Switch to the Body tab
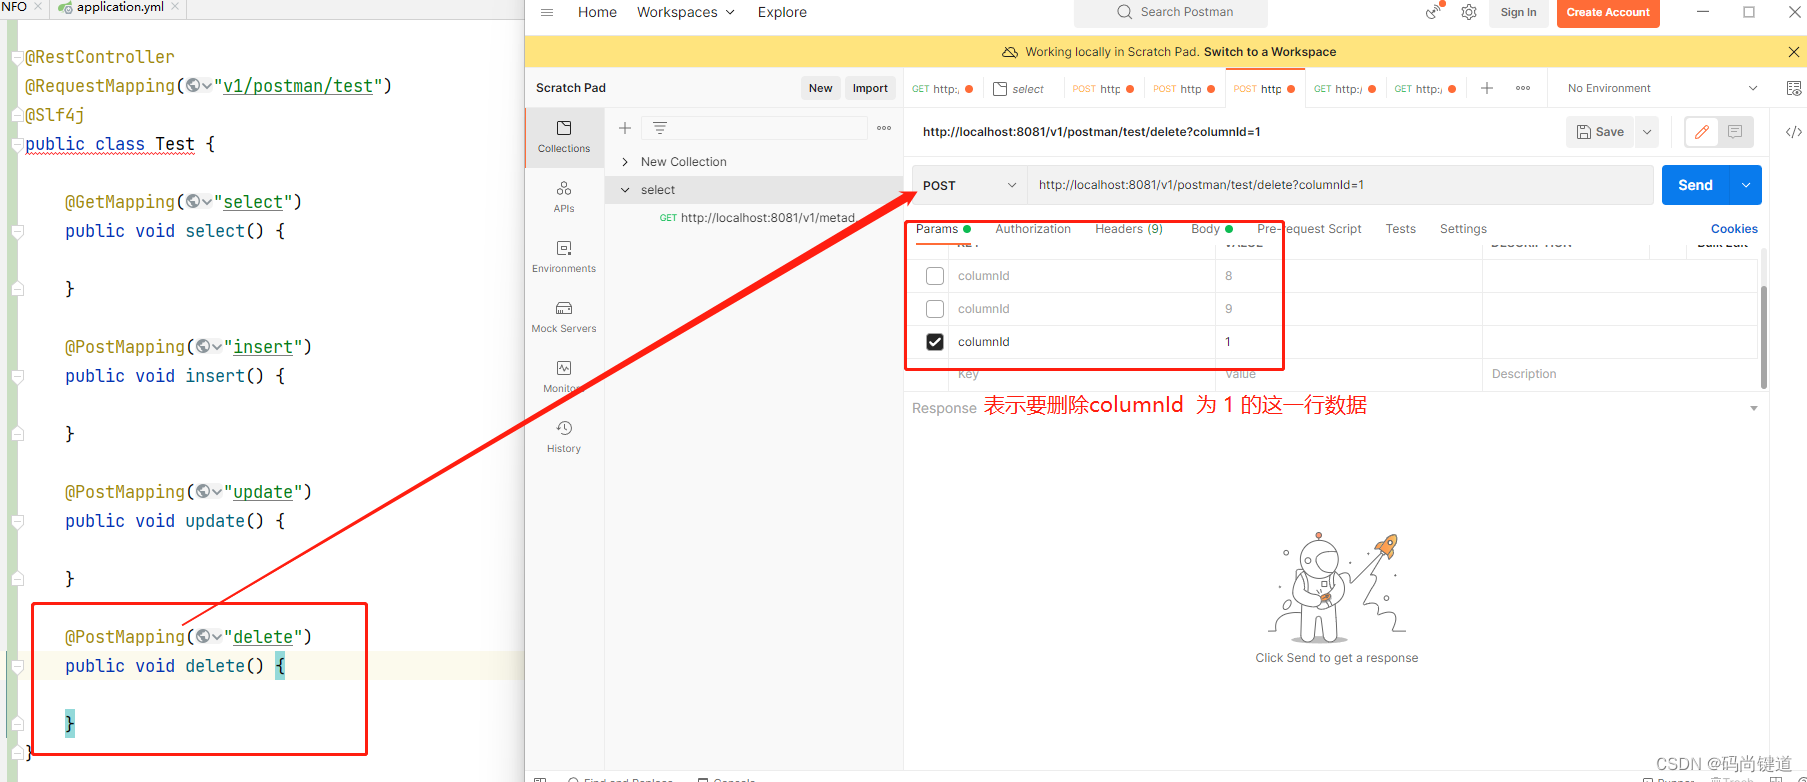The height and width of the screenshot is (782, 1807). [x=1212, y=229]
